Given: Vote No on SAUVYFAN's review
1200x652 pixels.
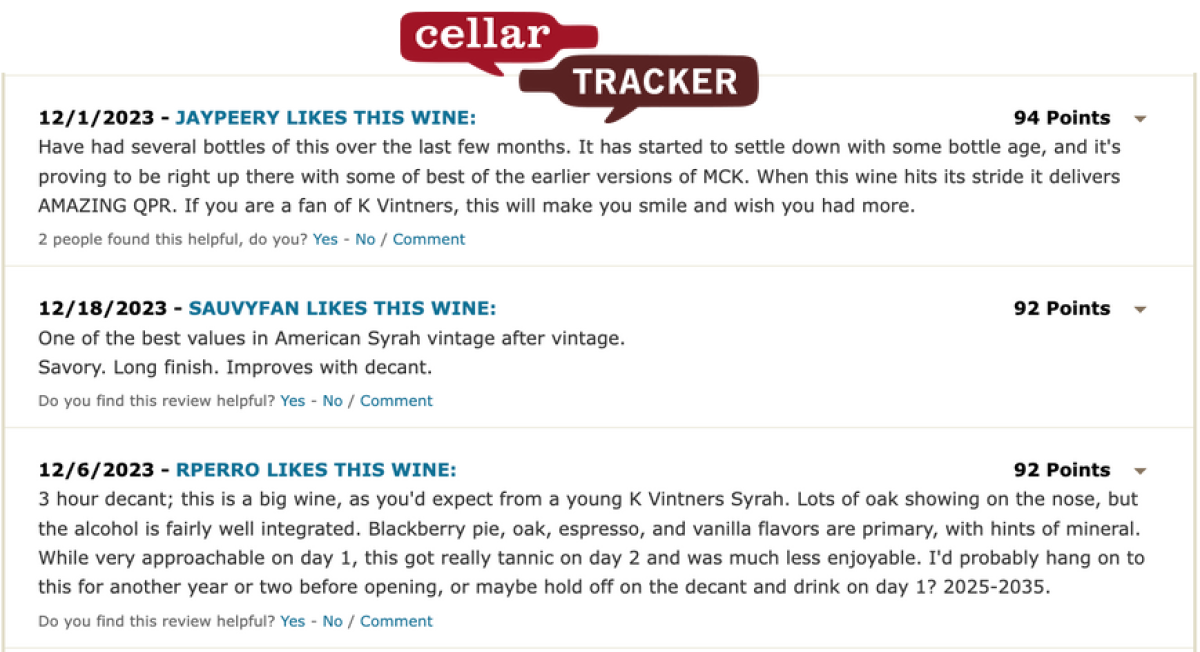Looking at the screenshot, I should pyautogui.click(x=332, y=401).
